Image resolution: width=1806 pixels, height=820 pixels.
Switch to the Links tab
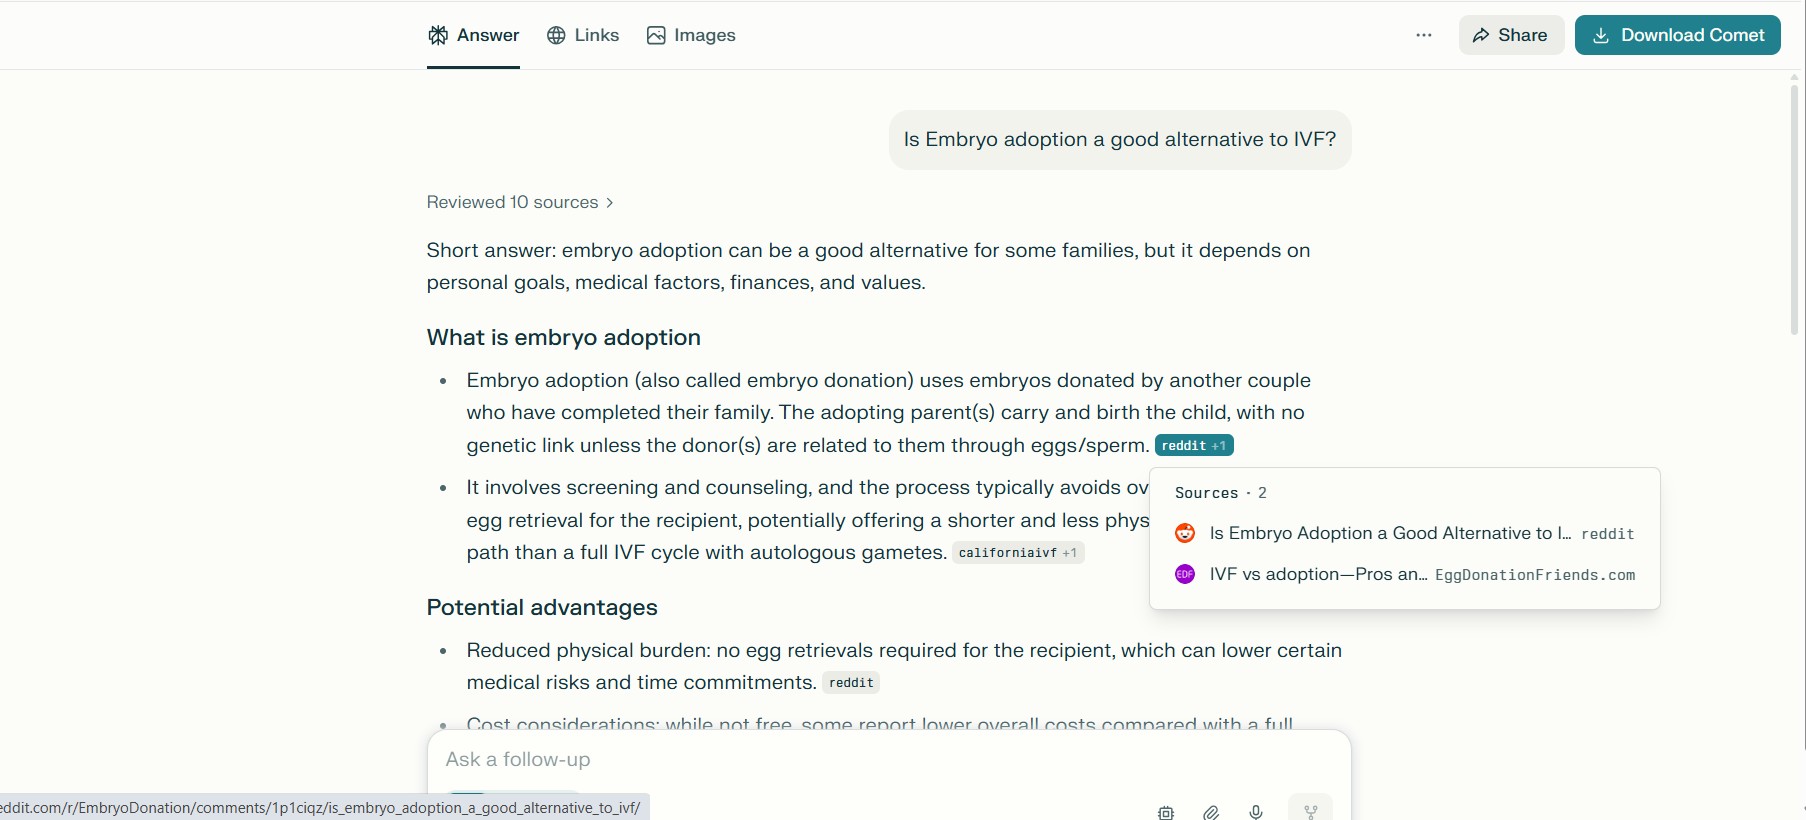(x=583, y=35)
